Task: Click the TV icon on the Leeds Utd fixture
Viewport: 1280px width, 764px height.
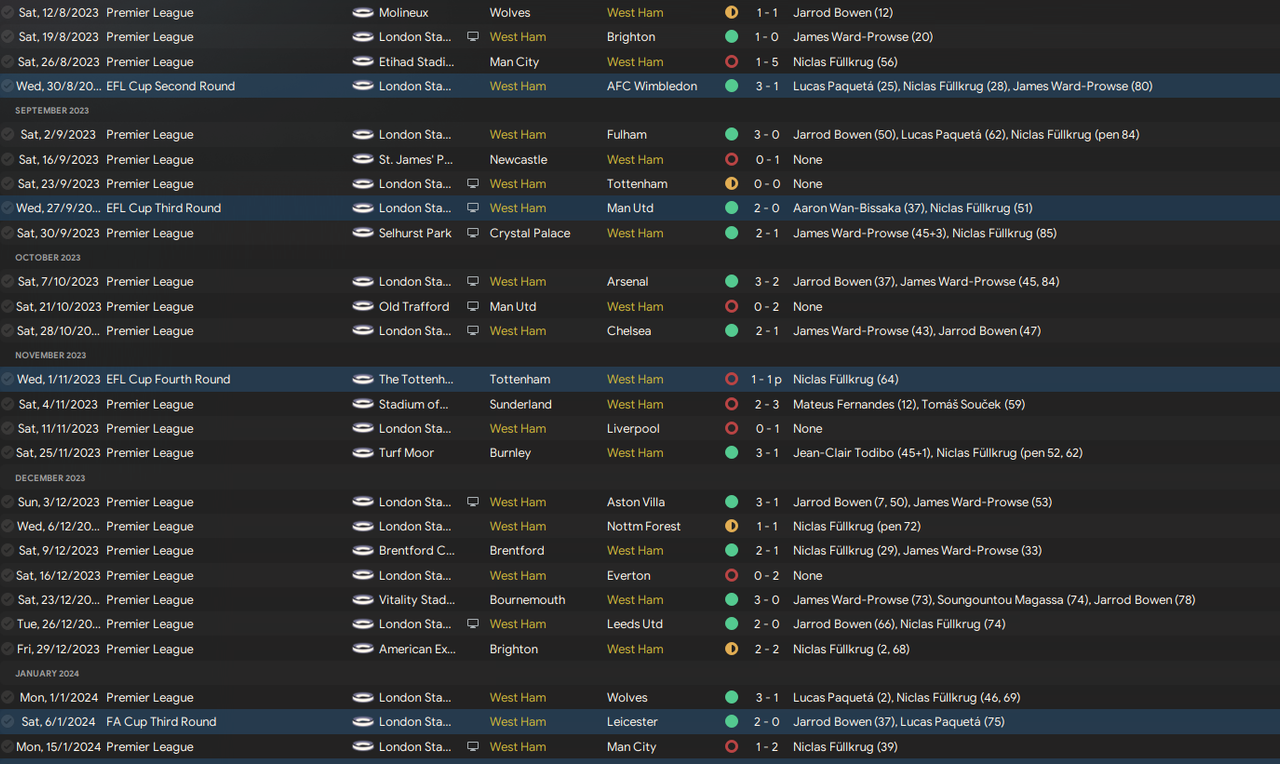Action: click(473, 624)
